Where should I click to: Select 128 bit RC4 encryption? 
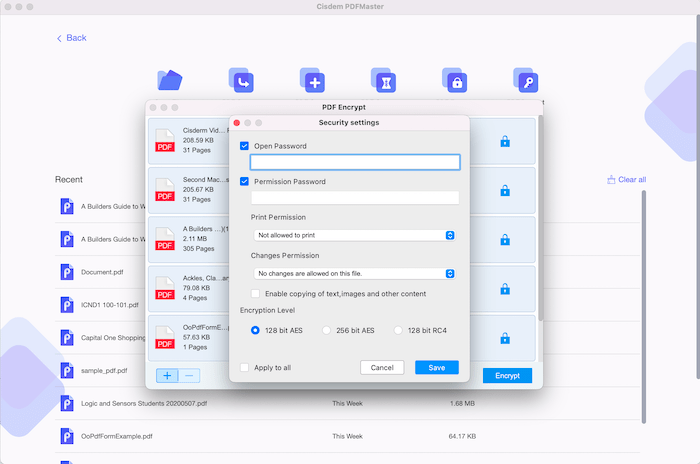click(398, 330)
